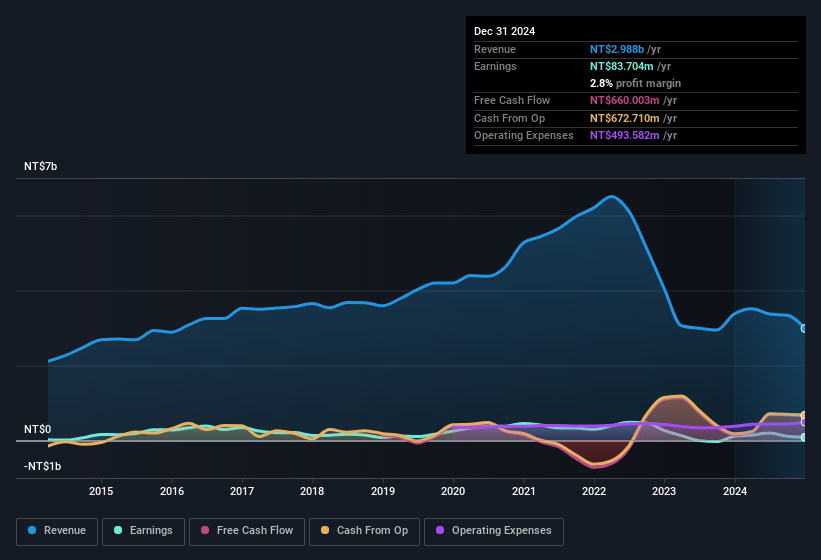Click the purple Operating Expenses endpoint marker
Screen dimensions: 821x560
click(804, 422)
